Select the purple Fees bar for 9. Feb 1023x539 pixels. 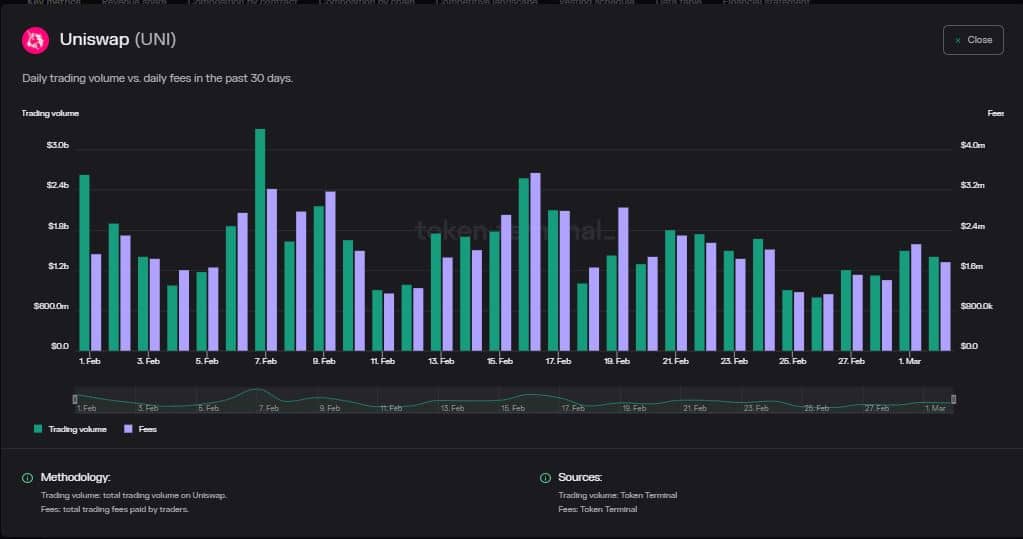[330, 271]
